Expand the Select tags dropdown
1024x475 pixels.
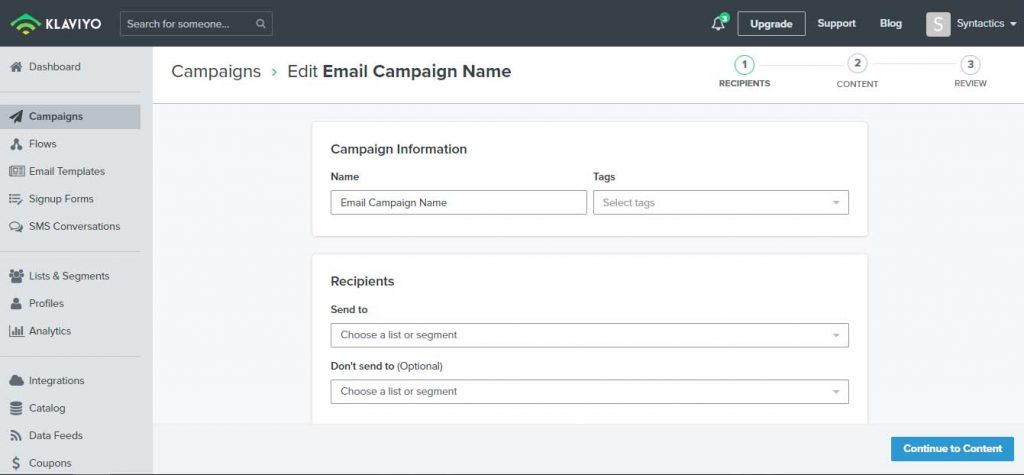[x=720, y=203]
